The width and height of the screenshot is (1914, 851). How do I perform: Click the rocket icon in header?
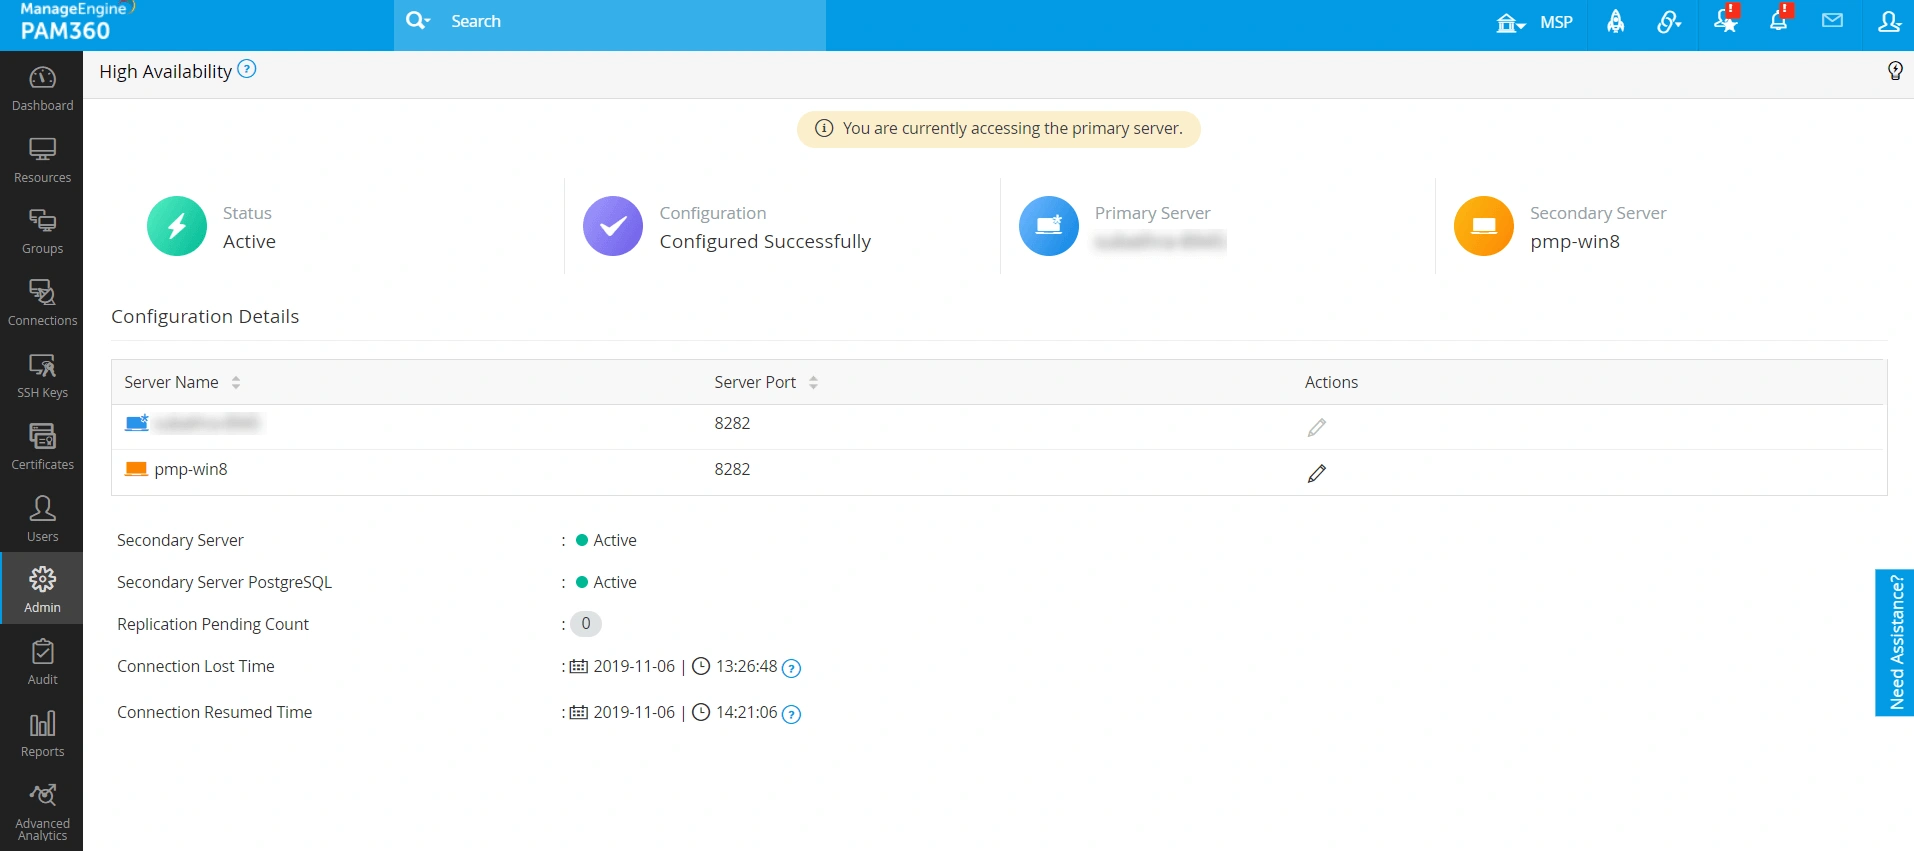point(1615,22)
